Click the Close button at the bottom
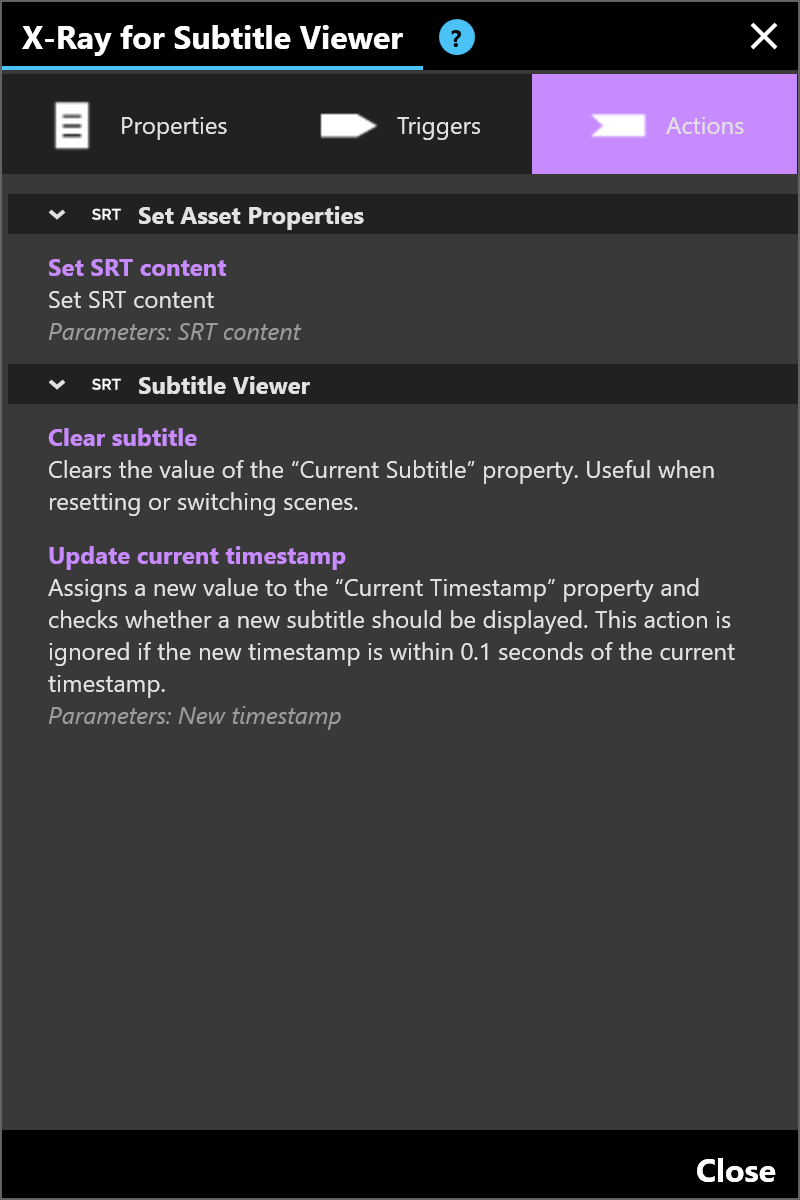This screenshot has width=800, height=1200. tap(736, 1171)
